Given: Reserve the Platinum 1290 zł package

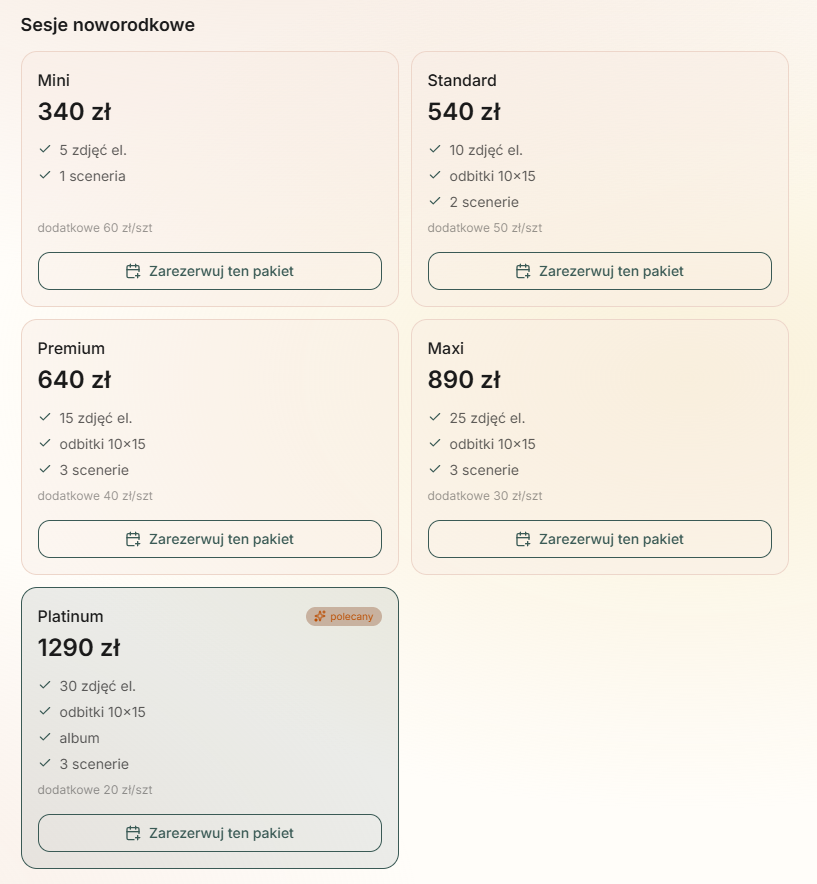Looking at the screenshot, I should tap(210, 833).
